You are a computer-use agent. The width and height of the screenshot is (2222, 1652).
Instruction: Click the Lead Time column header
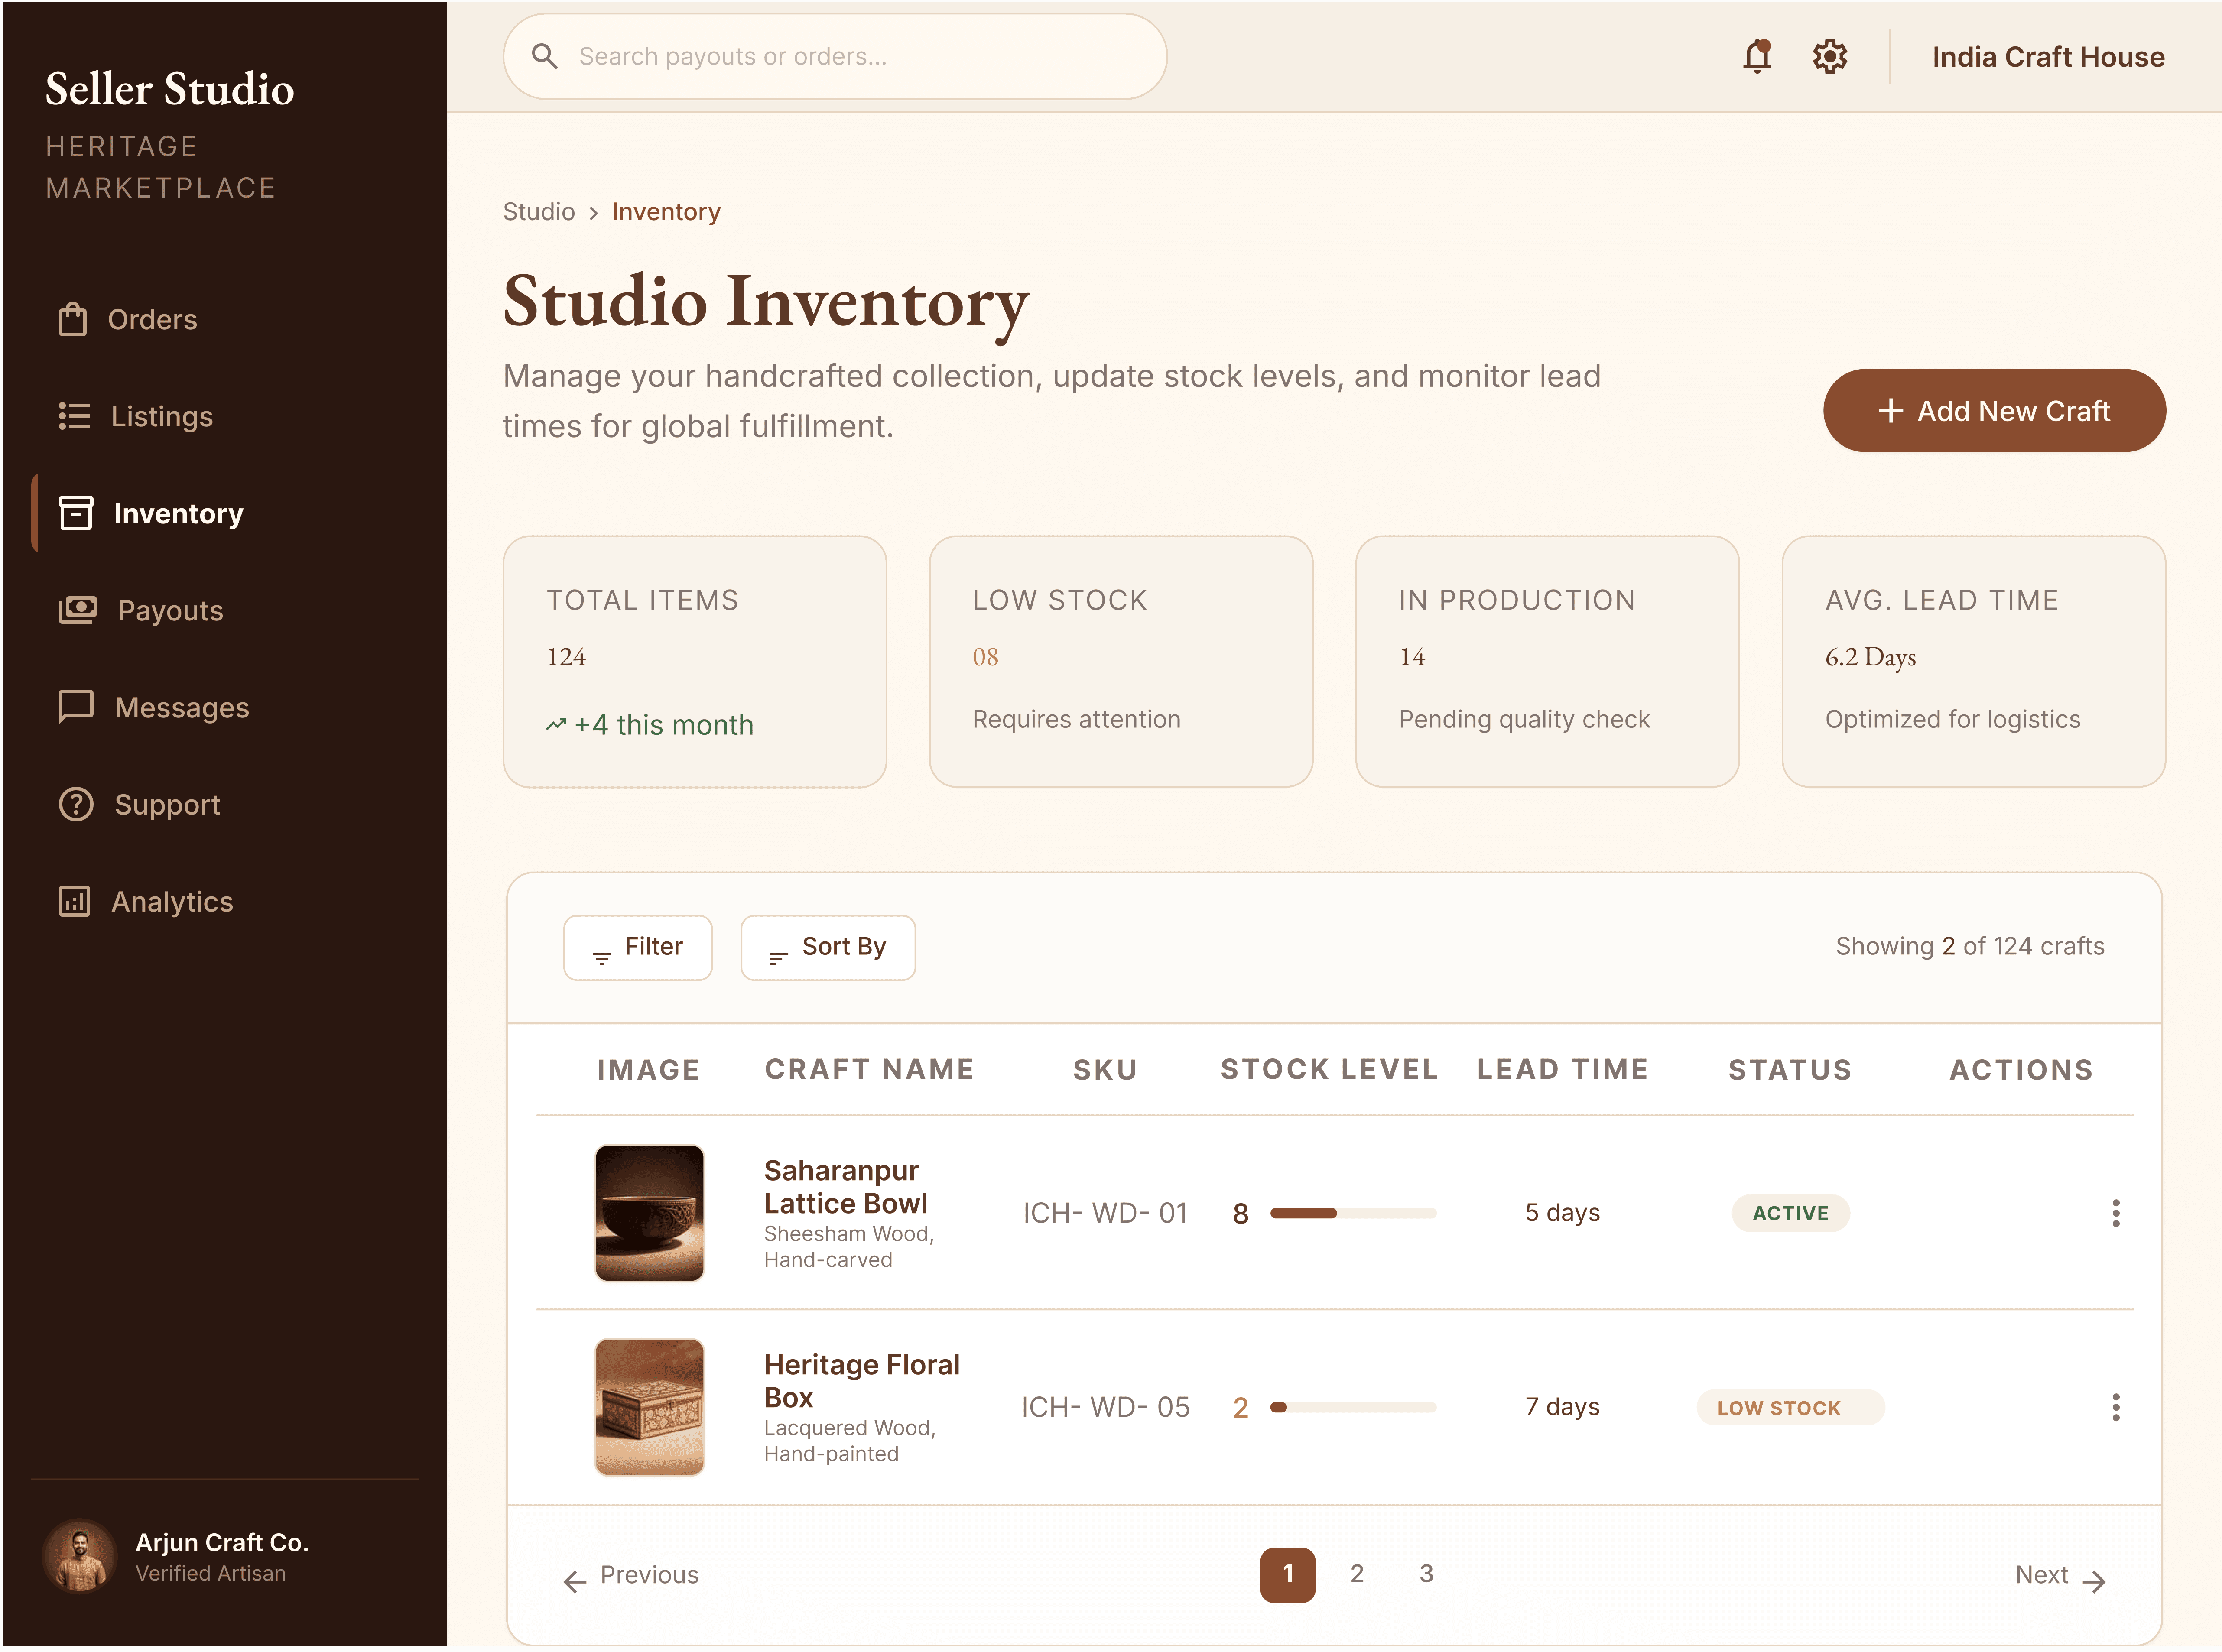coord(1562,1069)
